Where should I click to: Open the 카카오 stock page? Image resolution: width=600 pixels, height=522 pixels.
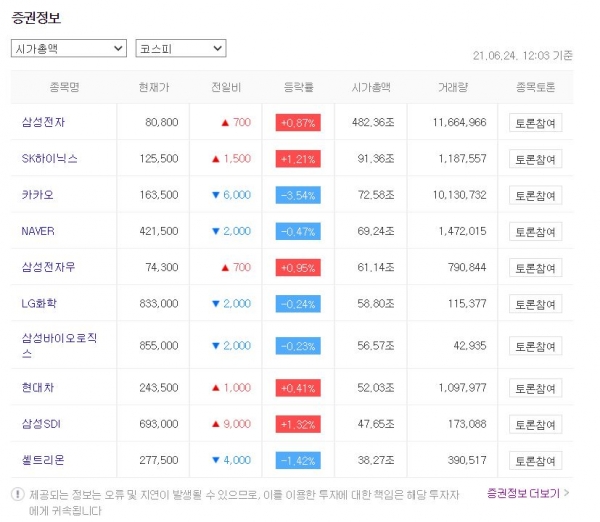(x=38, y=195)
